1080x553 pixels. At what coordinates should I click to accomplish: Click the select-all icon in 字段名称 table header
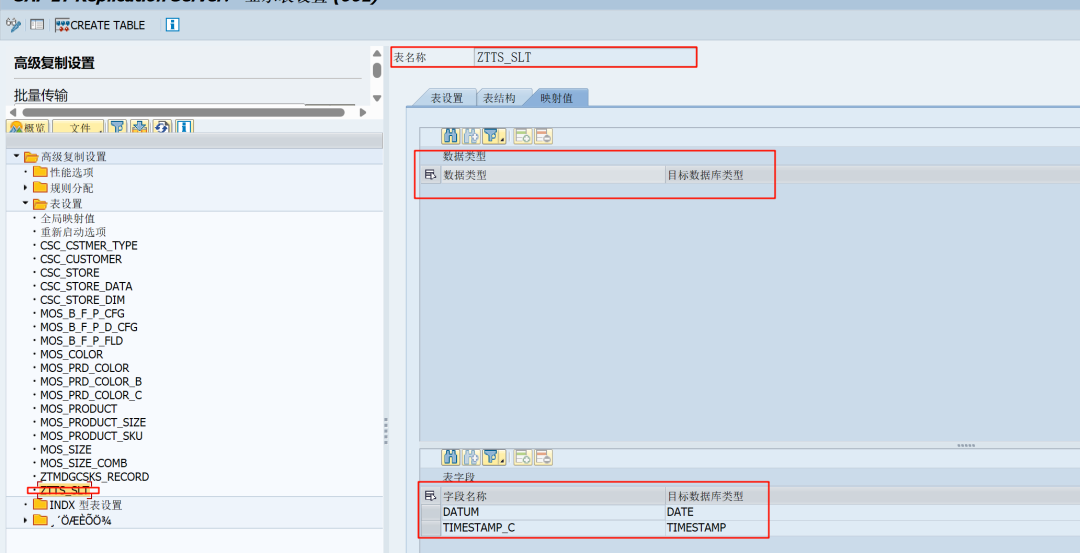[x=430, y=496]
